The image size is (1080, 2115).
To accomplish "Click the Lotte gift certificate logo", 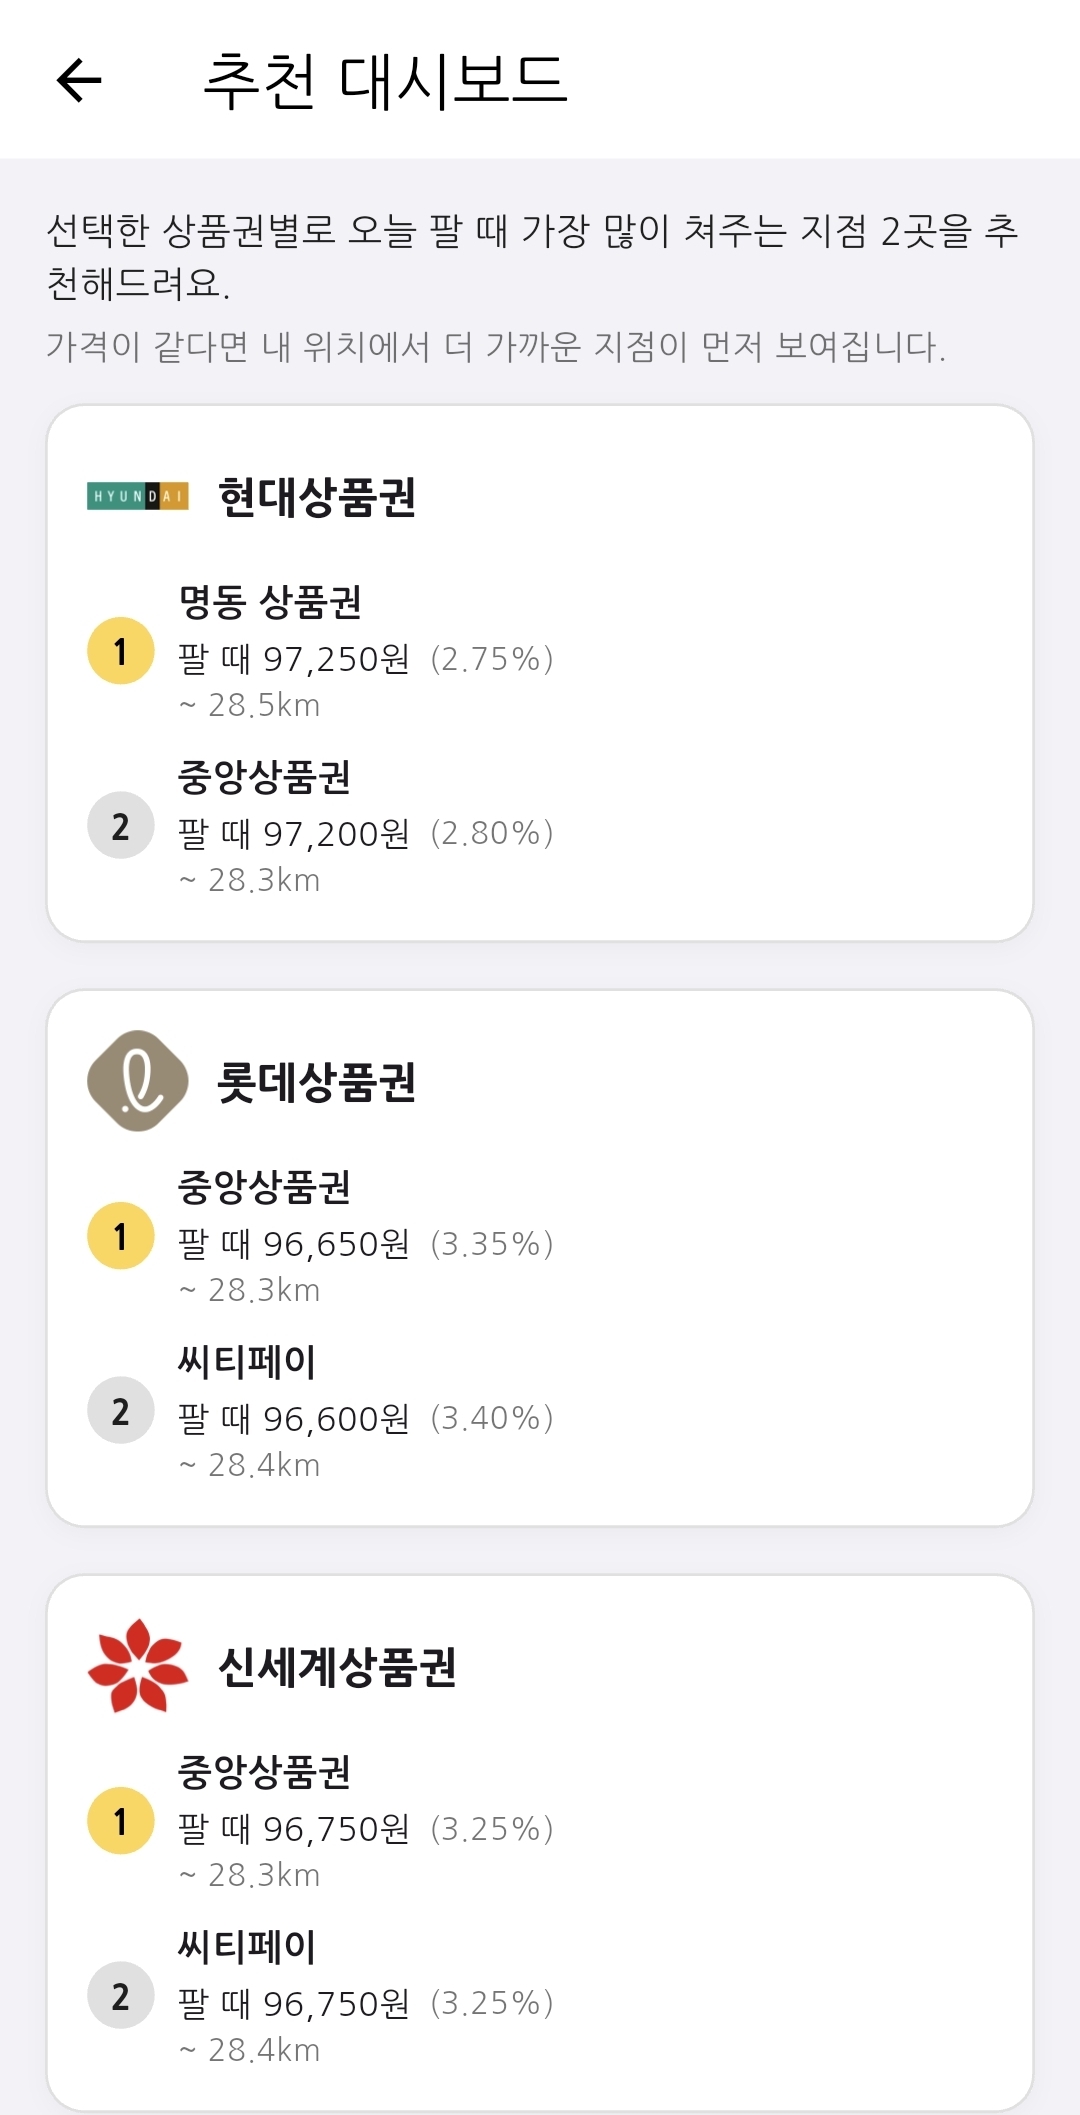I will pos(138,1081).
